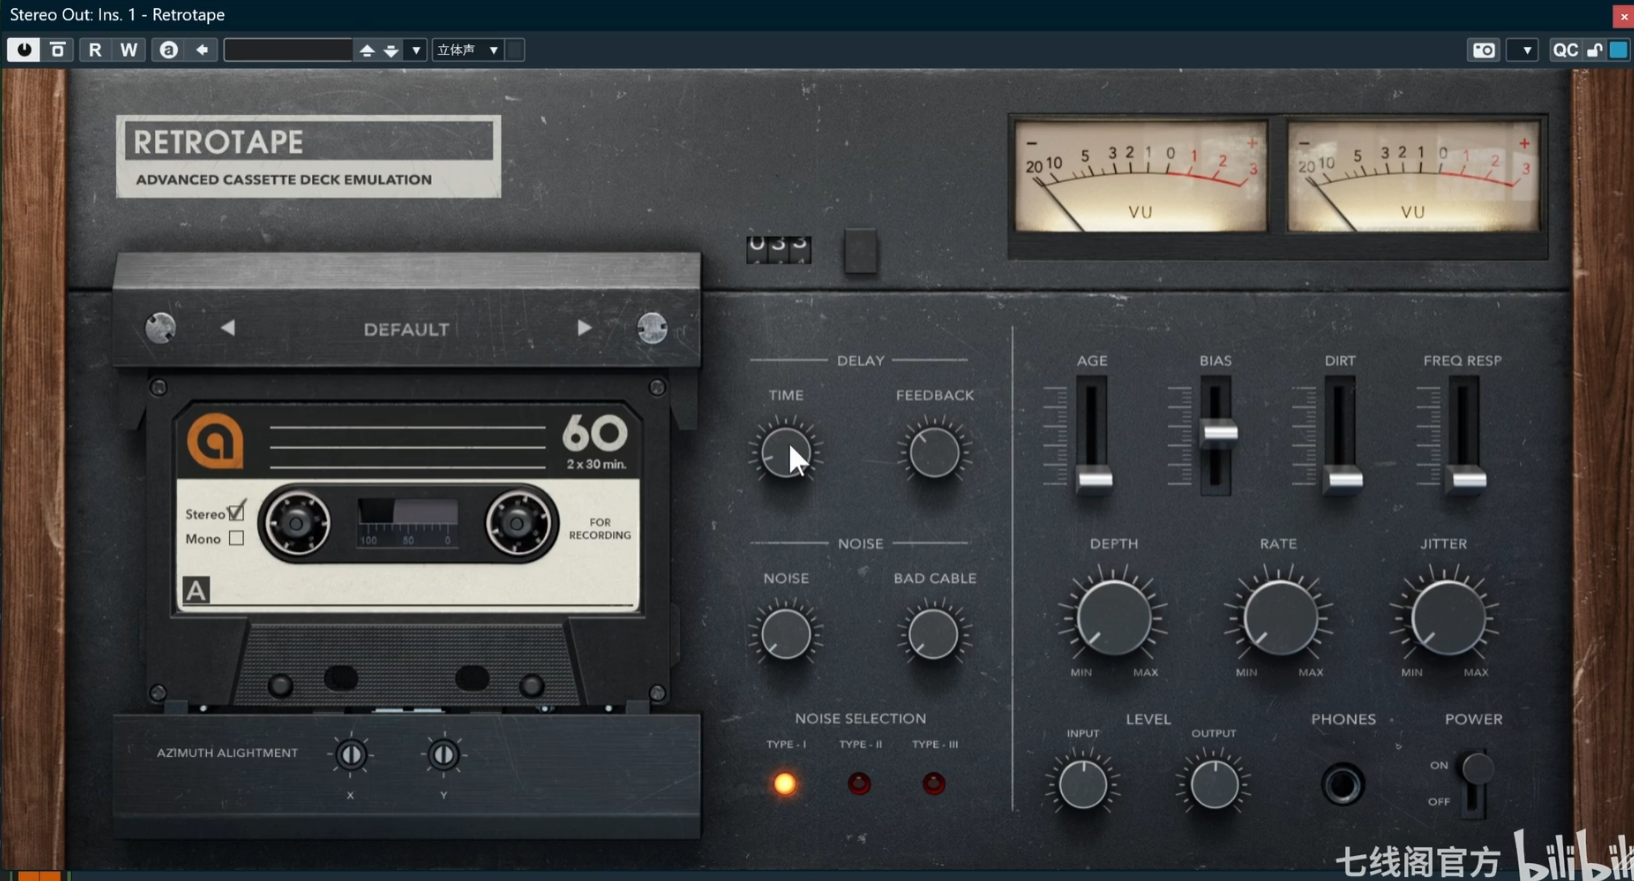1634x881 pixels.
Task: Click the A/B compare circle icon
Action: click(168, 50)
